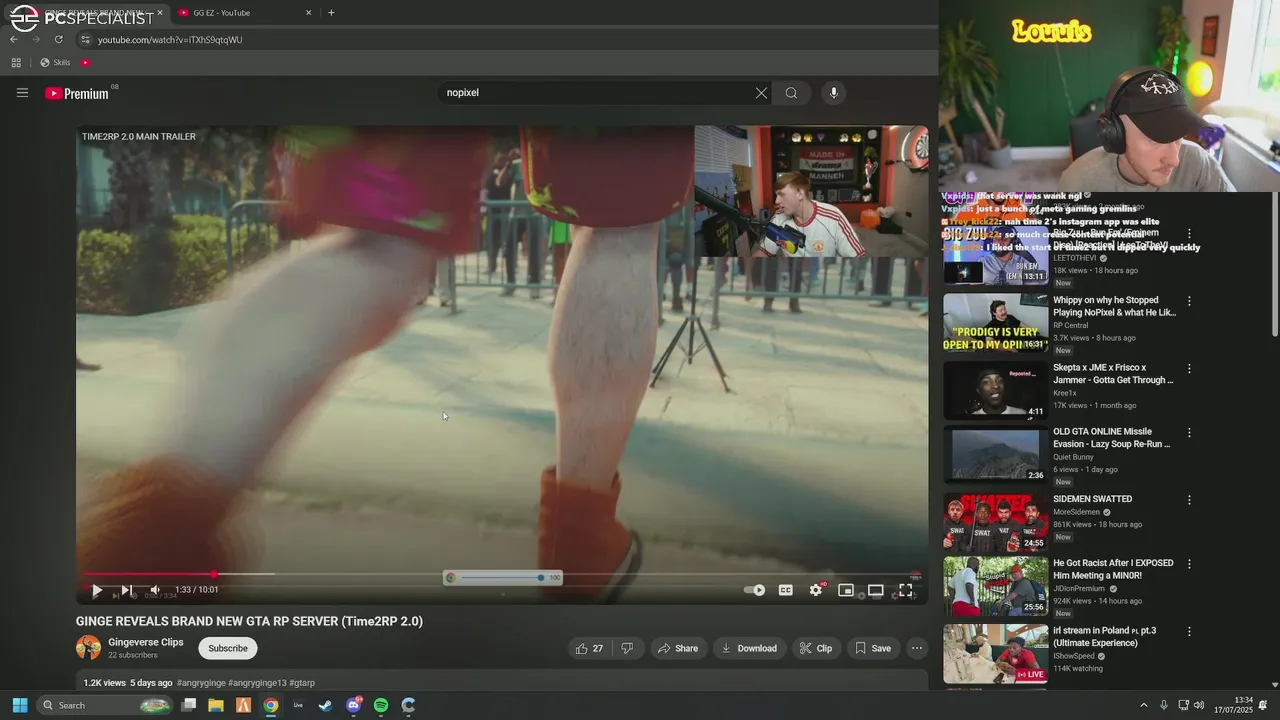Show hidden system tray icons

[x=1144, y=705]
